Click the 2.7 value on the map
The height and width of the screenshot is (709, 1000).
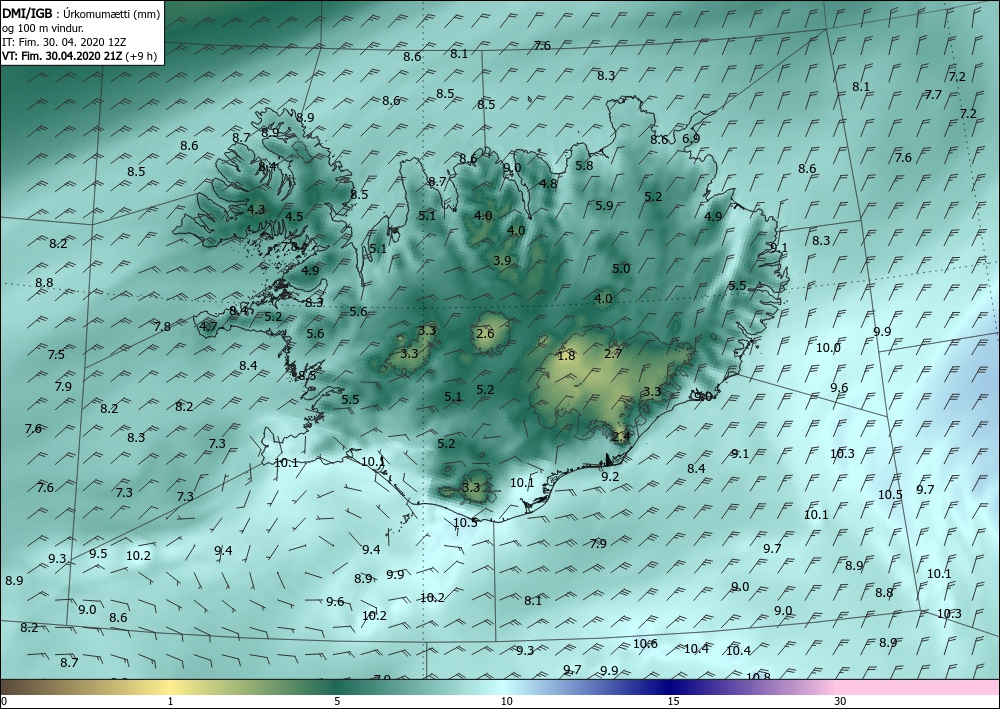tap(613, 353)
